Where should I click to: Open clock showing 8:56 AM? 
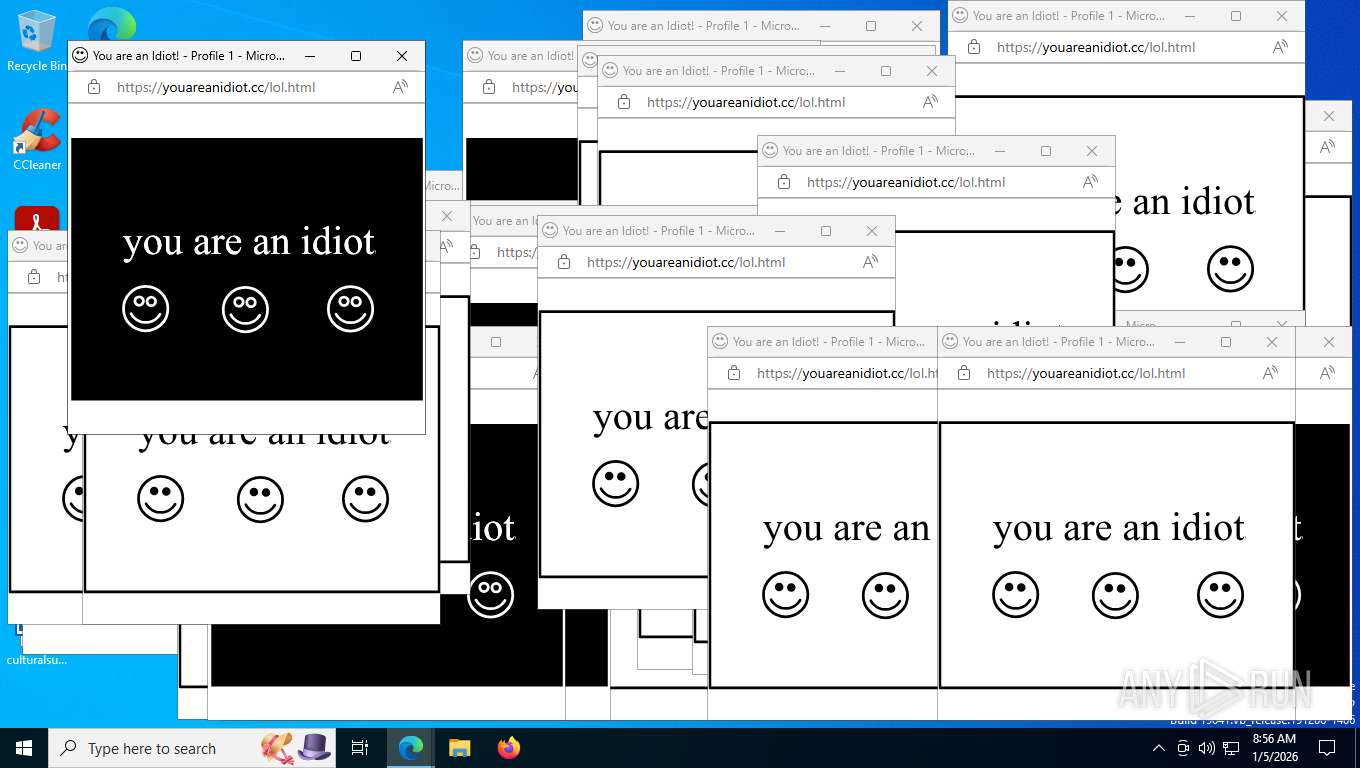[1274, 748]
